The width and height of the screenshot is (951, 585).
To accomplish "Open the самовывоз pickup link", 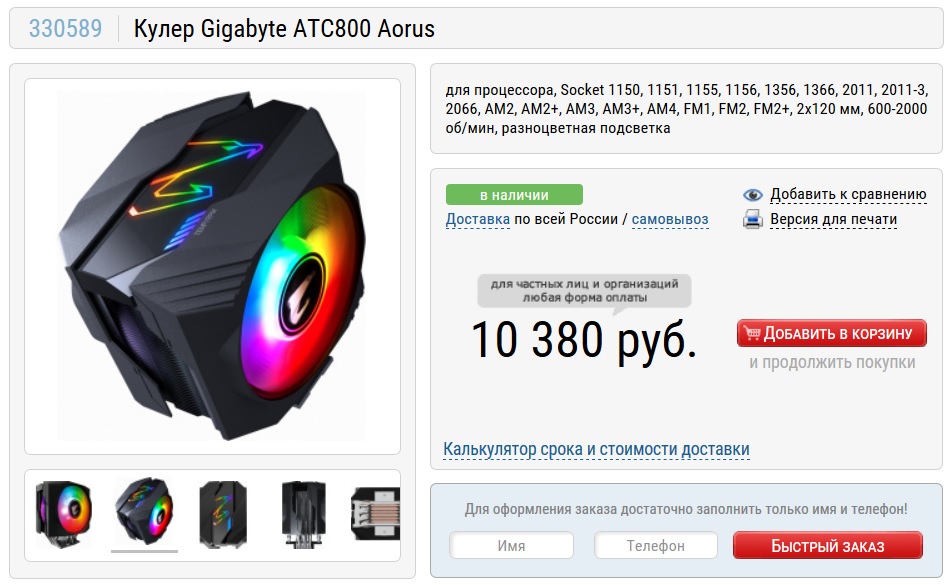I will (670, 219).
